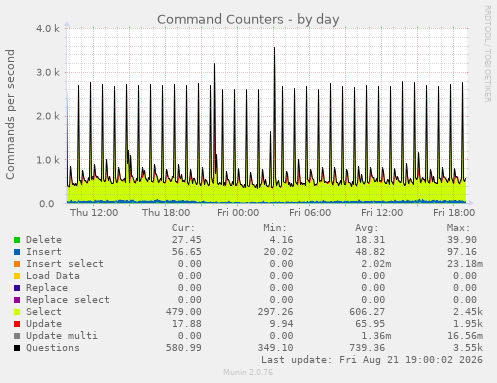This screenshot has width=497, height=383.
Task: Click Insert maximum value 97.16
Action: pos(462,252)
